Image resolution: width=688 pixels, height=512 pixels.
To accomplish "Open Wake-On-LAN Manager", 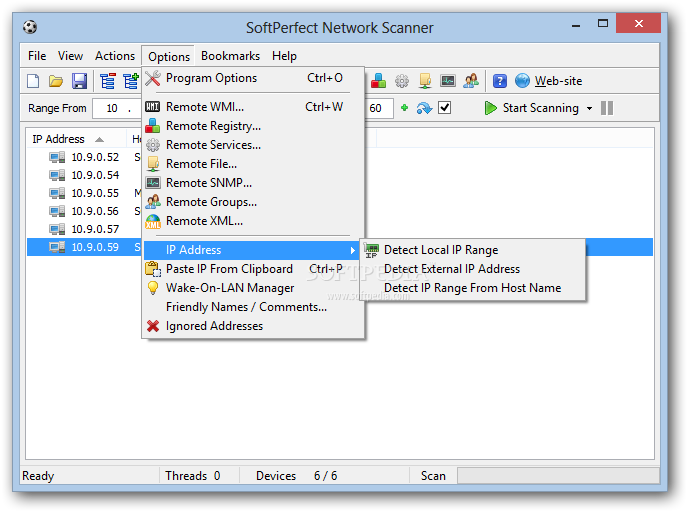I will pyautogui.click(x=253, y=288).
